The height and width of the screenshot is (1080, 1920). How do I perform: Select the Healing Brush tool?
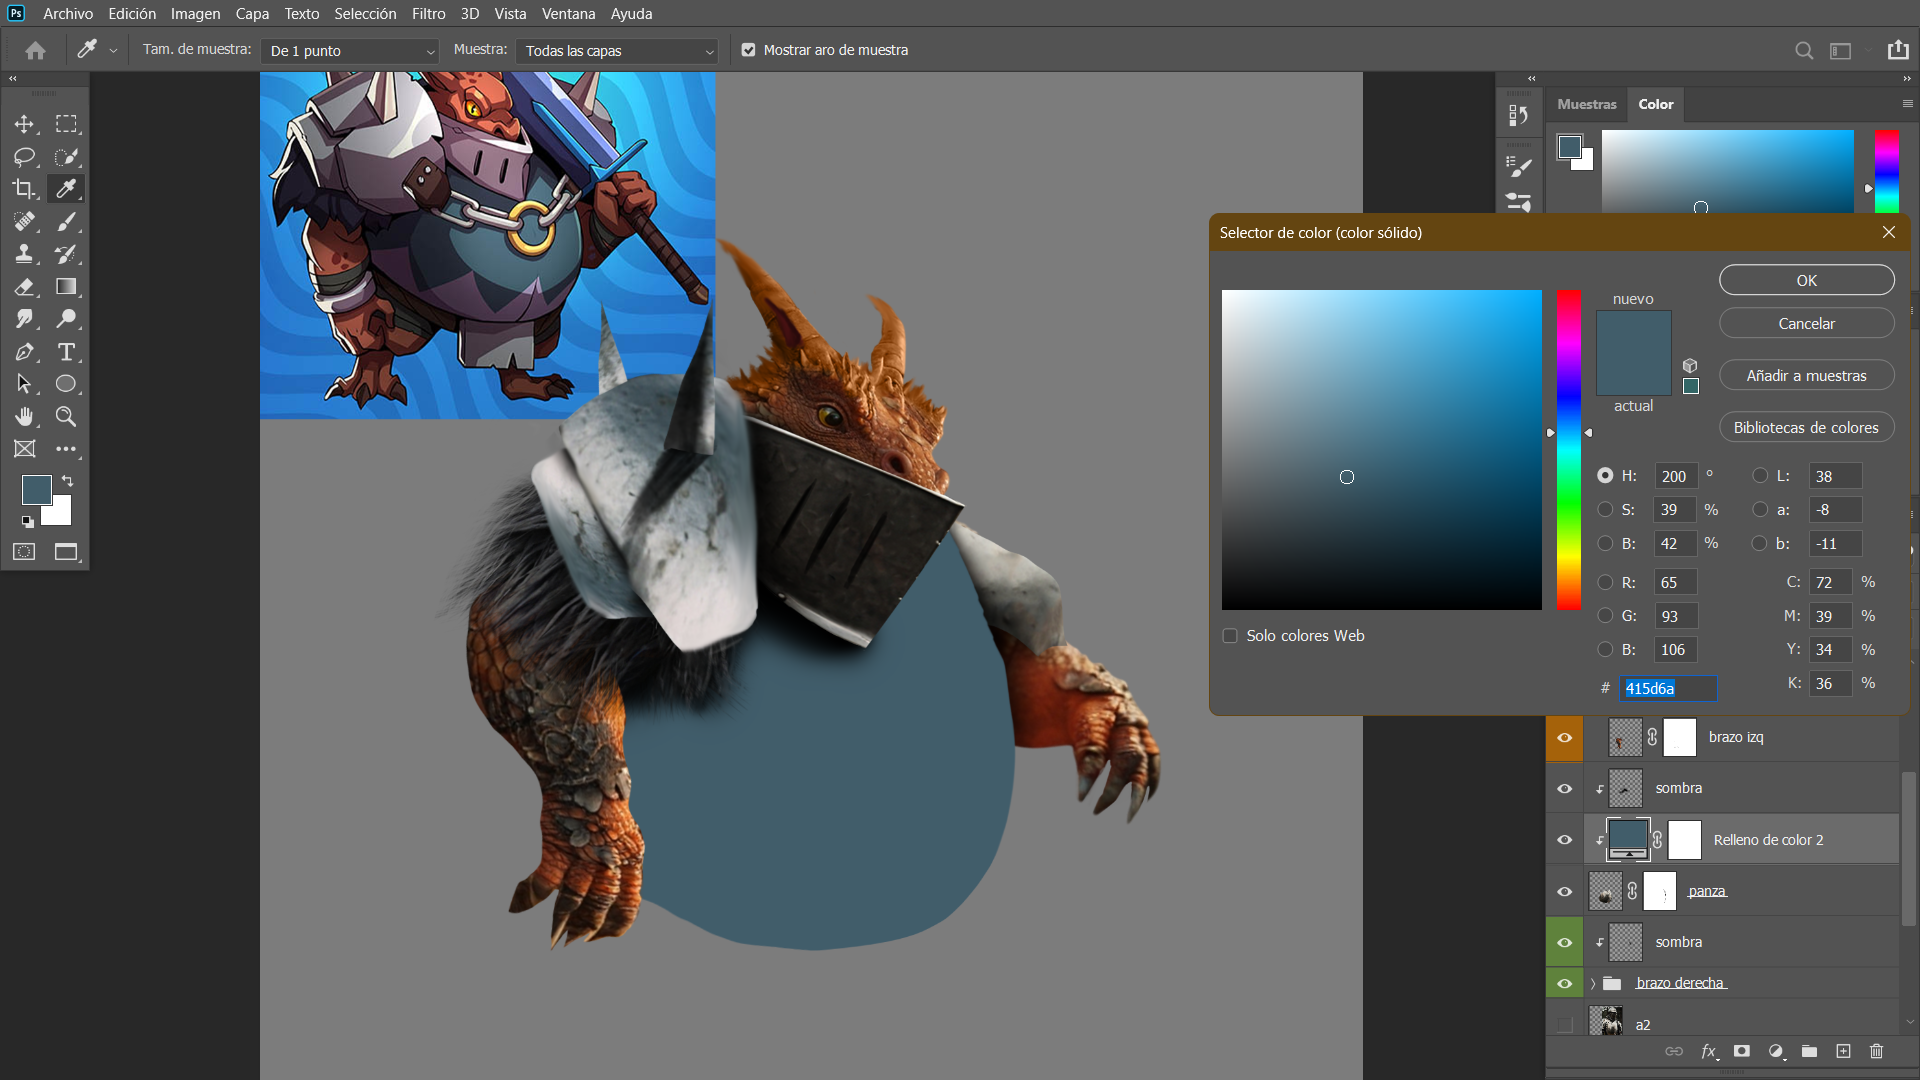(x=24, y=222)
